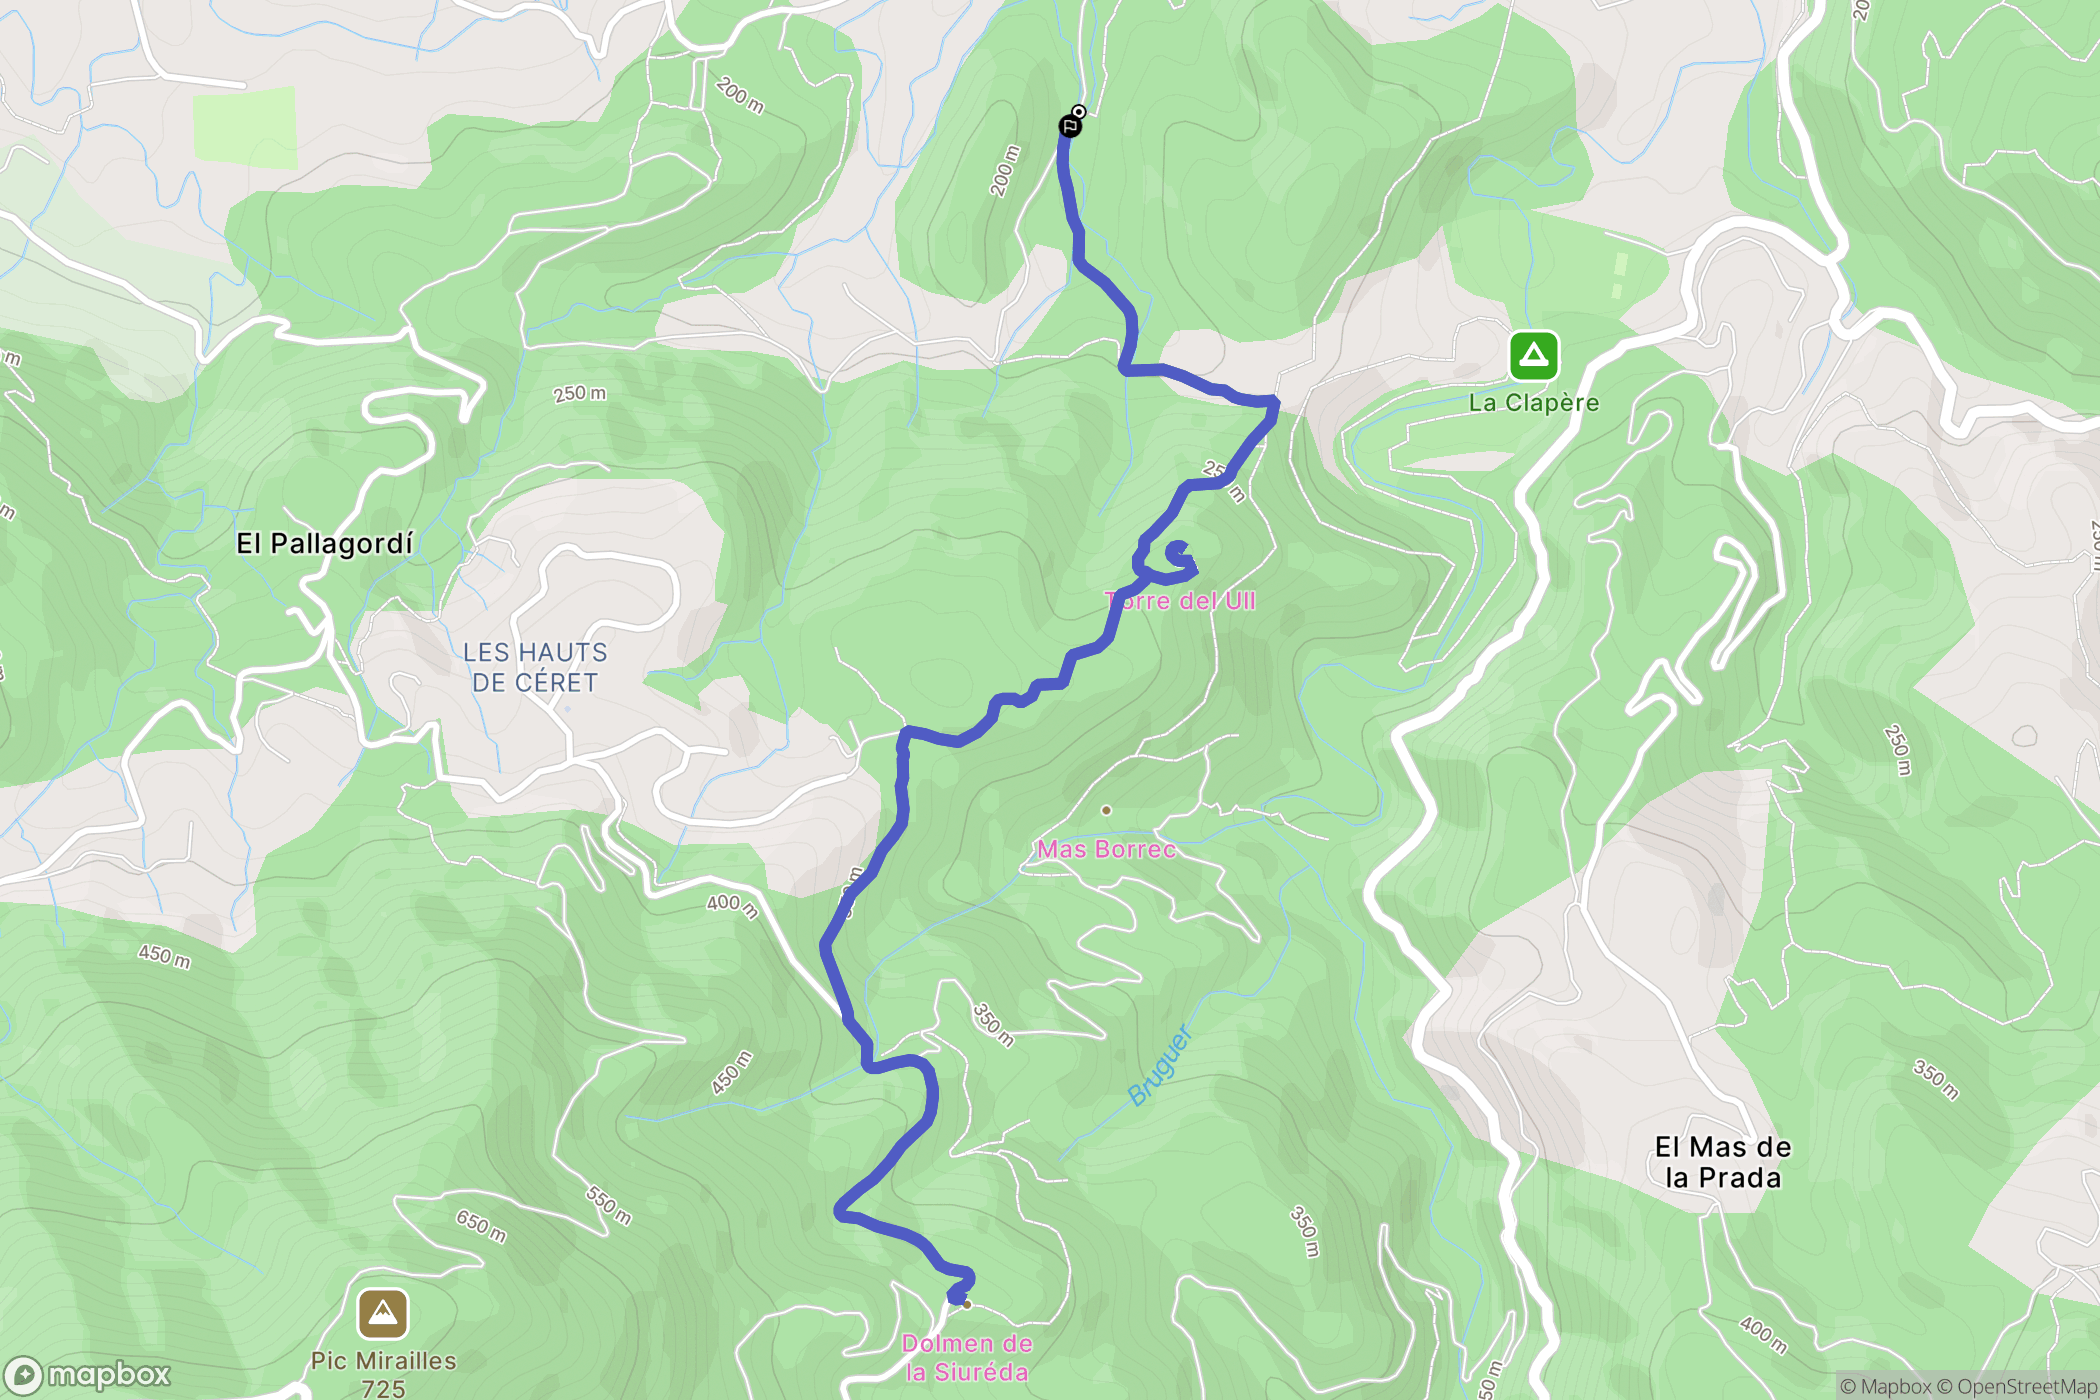Click the Pic Mirailles mountain peak icon
Image resolution: width=2100 pixels, height=1400 pixels.
pyautogui.click(x=383, y=1313)
